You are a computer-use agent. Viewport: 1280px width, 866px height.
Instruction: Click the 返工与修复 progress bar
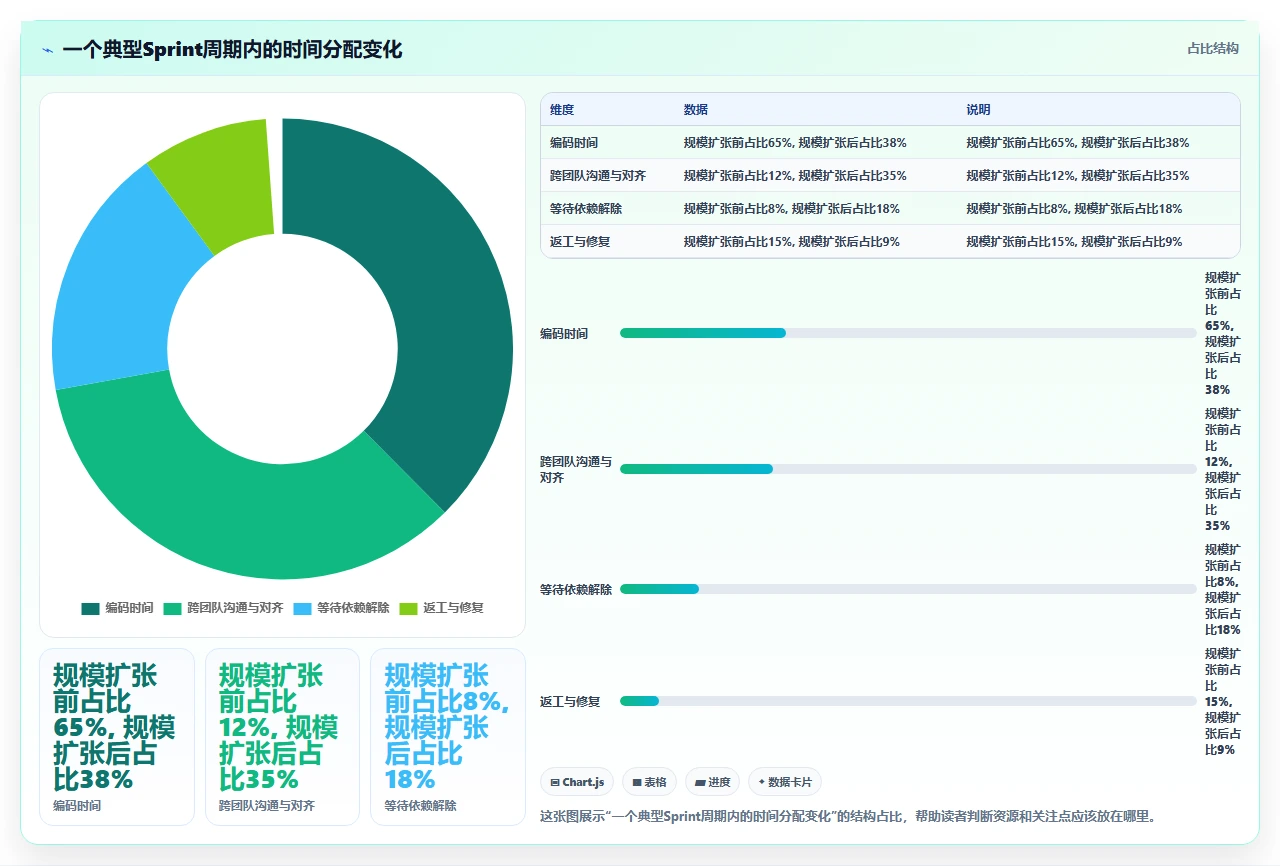[908, 701]
